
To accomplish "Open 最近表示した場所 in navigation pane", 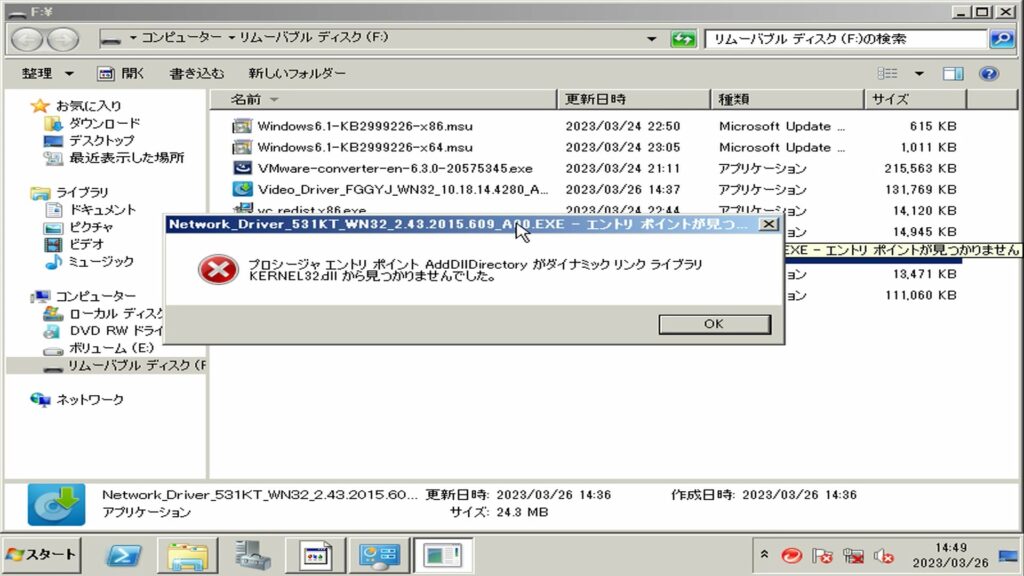I will (x=127, y=157).
